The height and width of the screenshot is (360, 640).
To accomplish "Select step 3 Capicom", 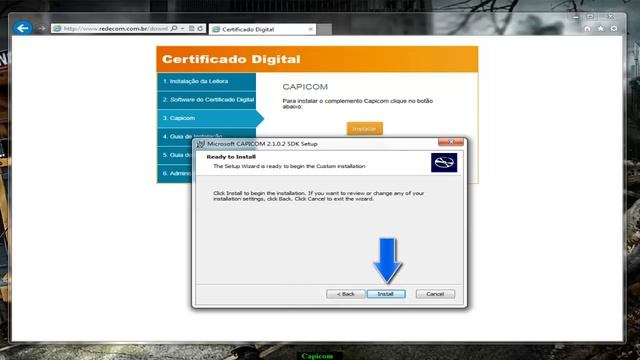I will click(210, 118).
